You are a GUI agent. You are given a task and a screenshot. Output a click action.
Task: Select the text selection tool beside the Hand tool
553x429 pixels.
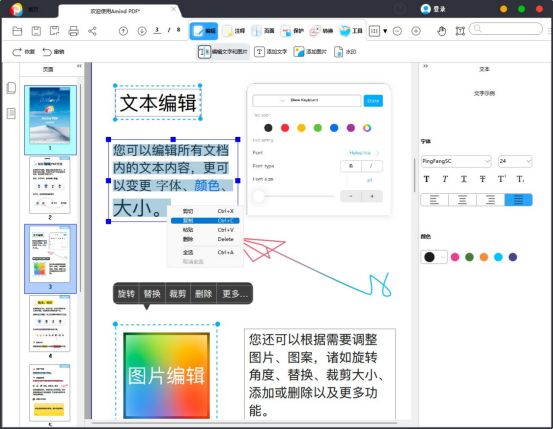tap(460, 31)
